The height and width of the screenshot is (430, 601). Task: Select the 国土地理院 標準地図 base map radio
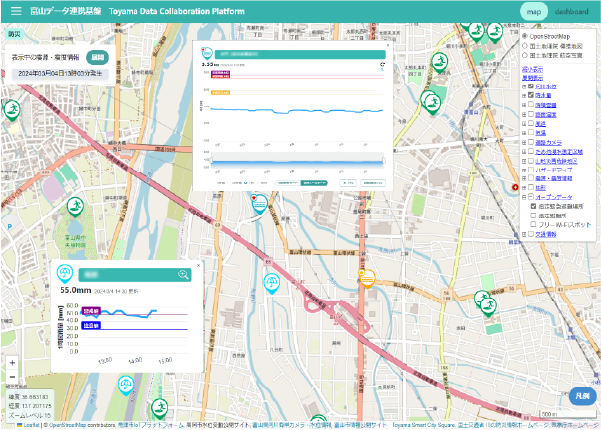click(525, 46)
